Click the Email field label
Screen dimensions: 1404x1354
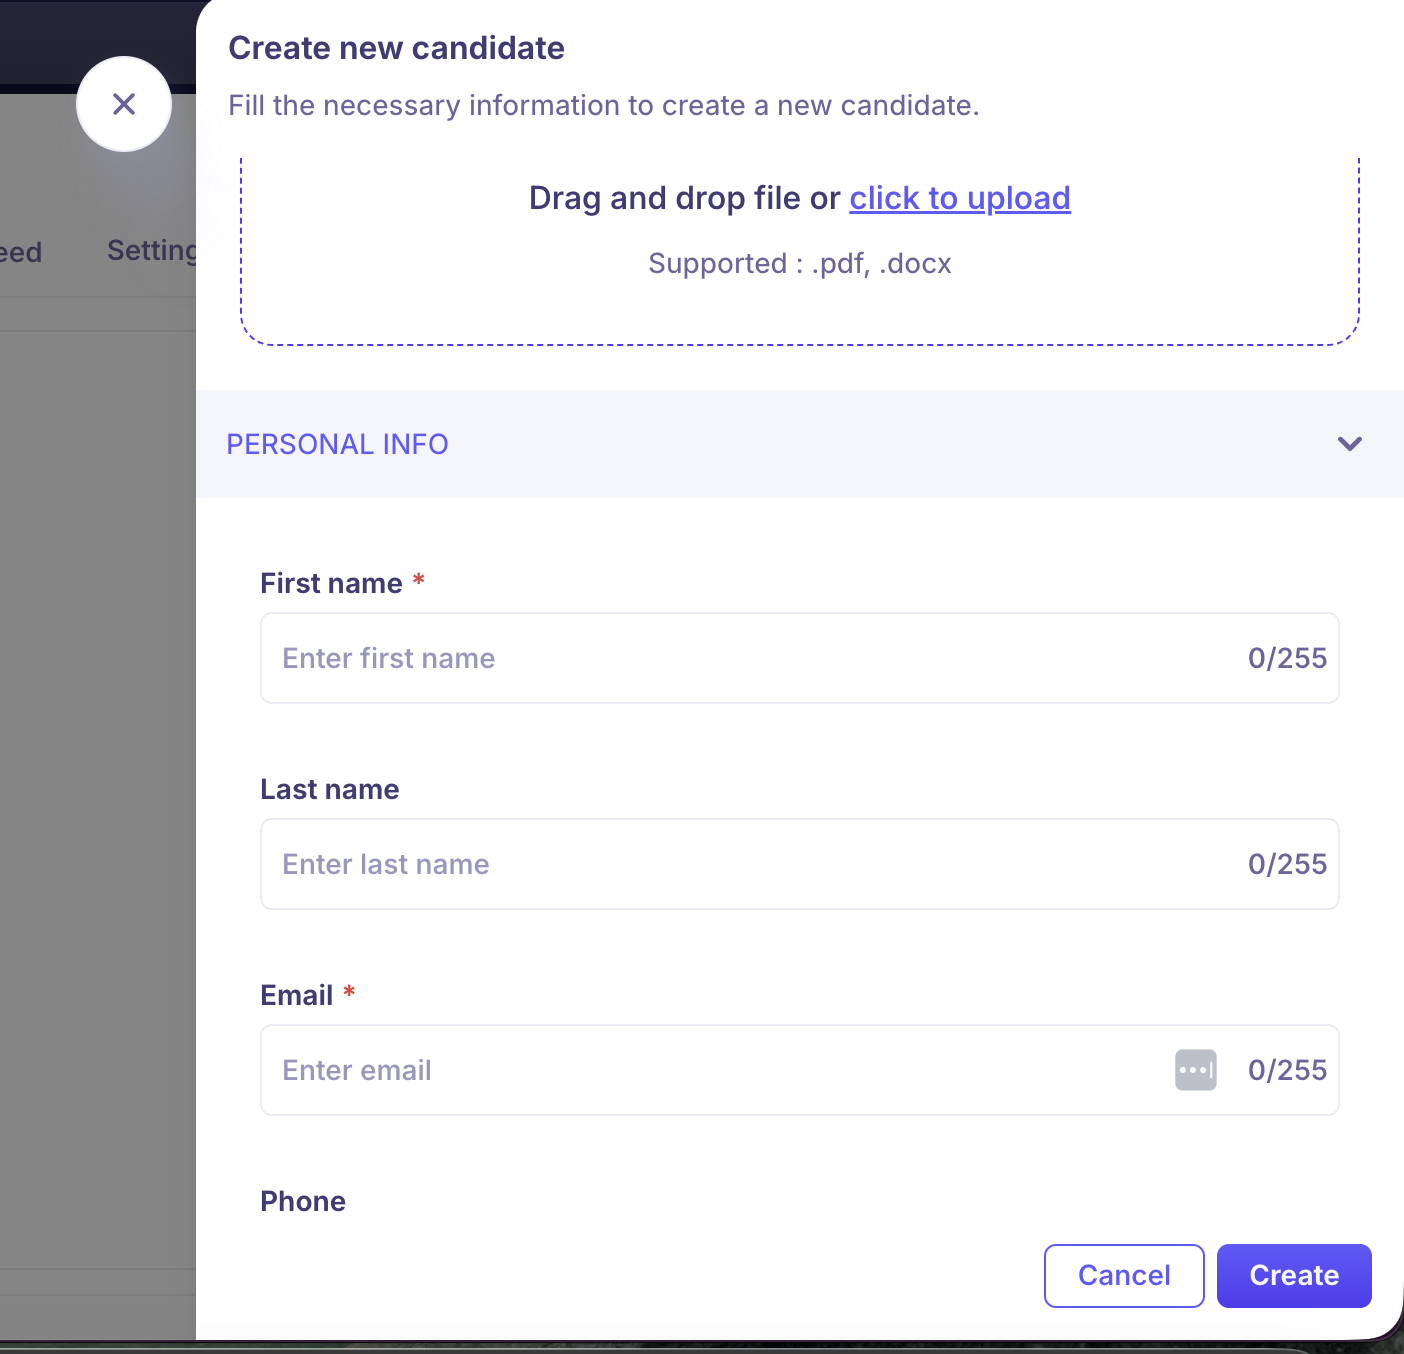pos(296,995)
